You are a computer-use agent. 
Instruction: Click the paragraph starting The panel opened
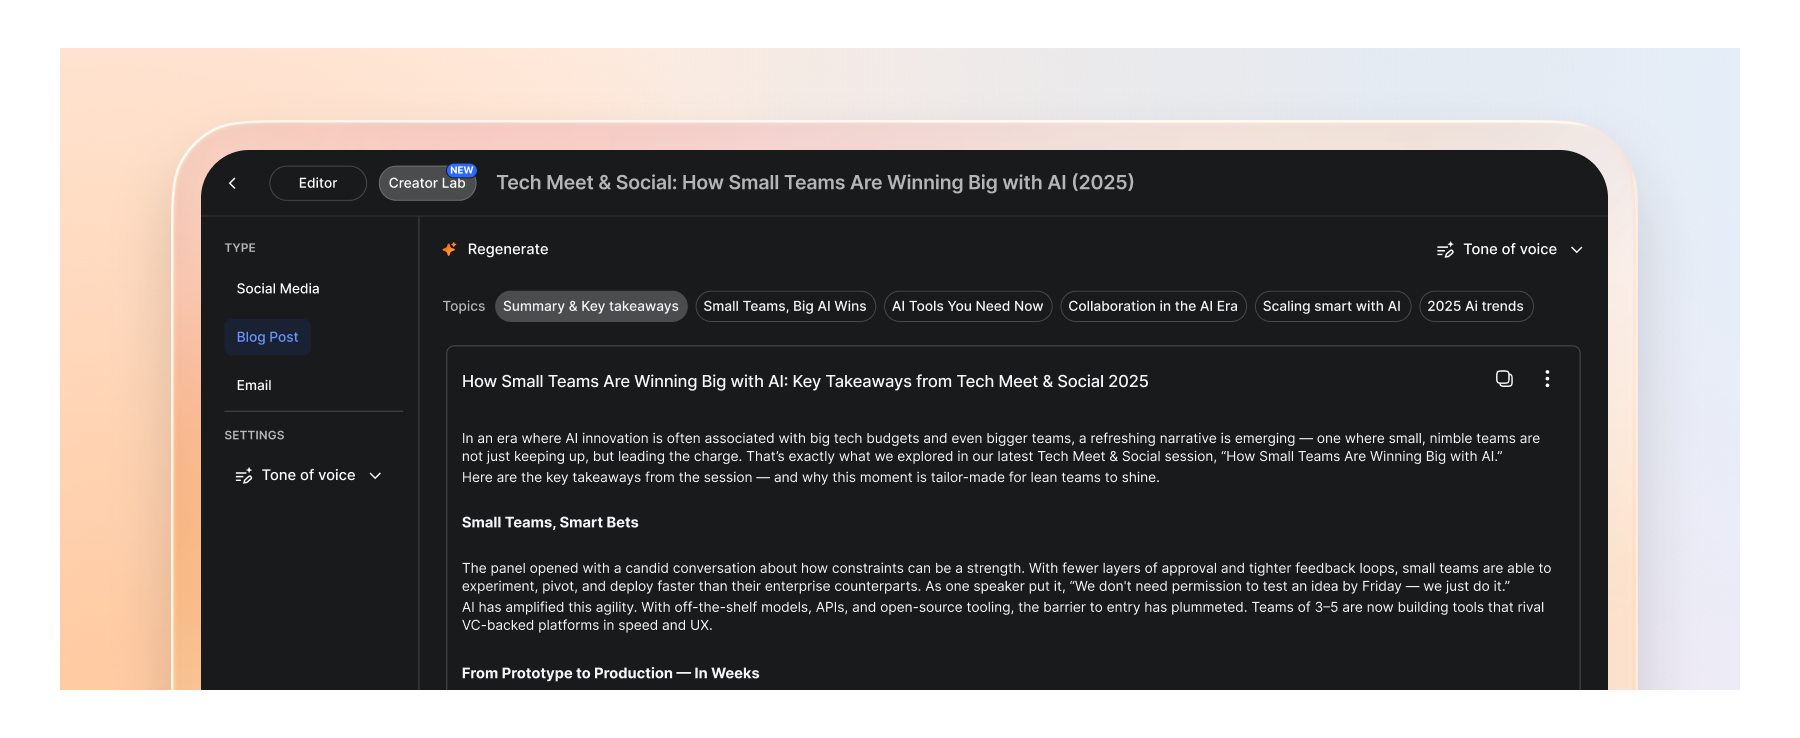(x=1006, y=577)
